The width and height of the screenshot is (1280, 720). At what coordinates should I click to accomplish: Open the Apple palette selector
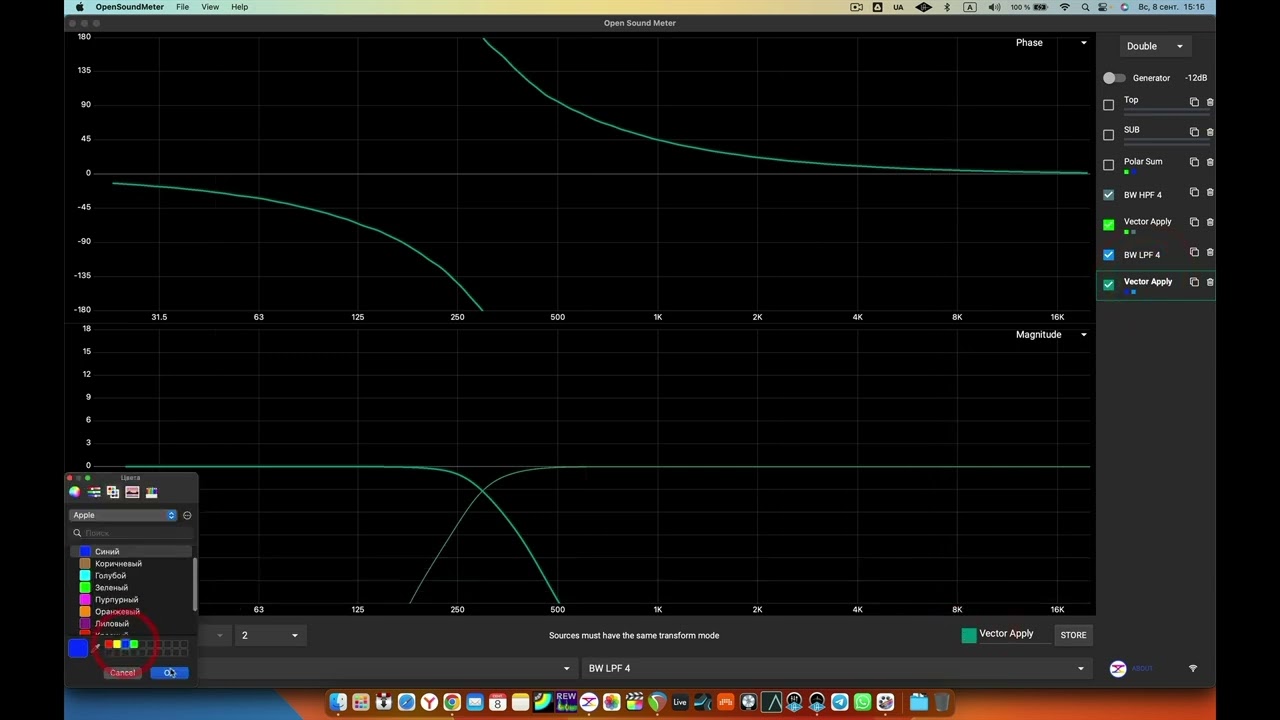pyautogui.click(x=123, y=515)
